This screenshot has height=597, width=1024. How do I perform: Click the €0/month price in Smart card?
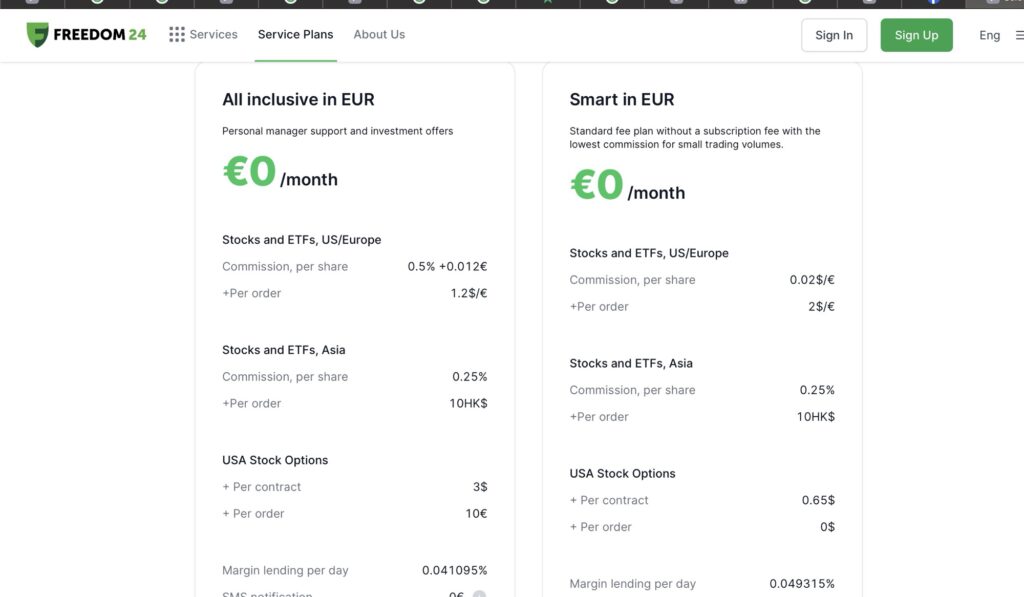tap(628, 185)
